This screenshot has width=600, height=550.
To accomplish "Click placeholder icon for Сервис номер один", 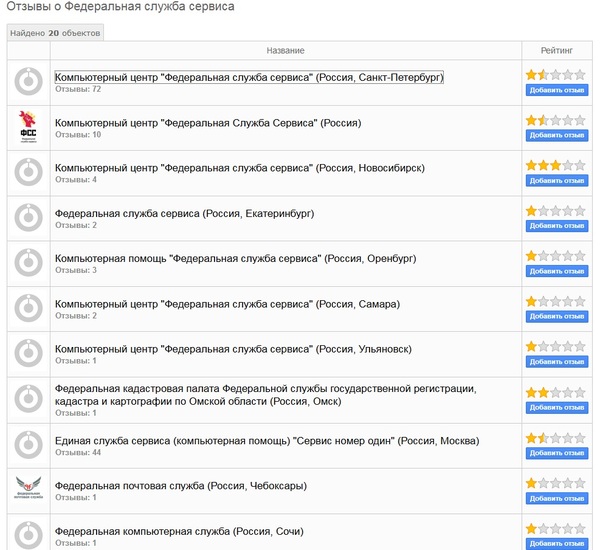I will 28,444.
